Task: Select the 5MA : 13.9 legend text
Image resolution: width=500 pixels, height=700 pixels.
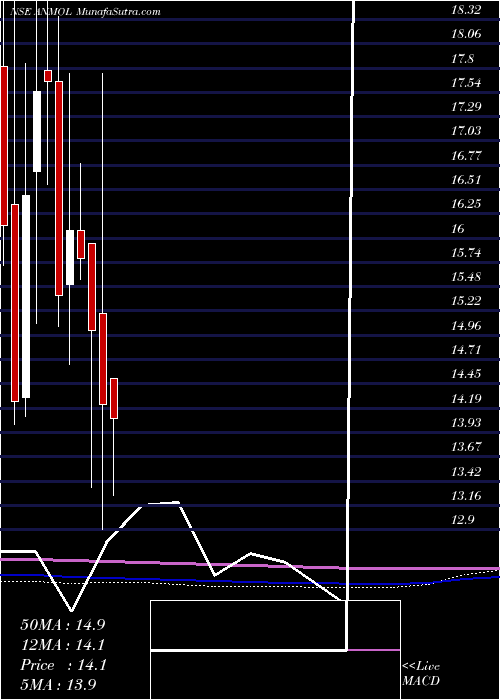Action: click(59, 685)
